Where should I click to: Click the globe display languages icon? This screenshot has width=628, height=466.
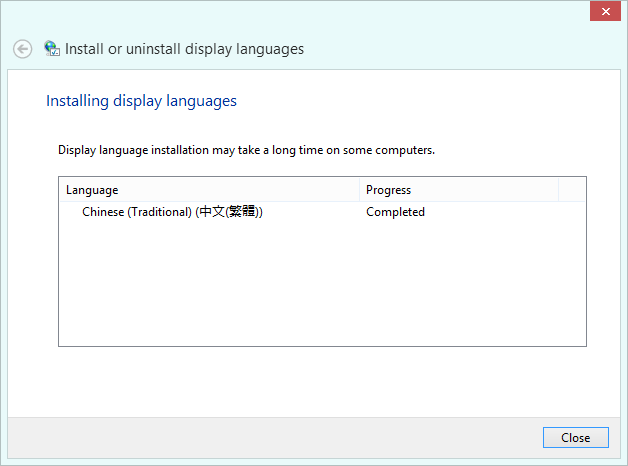tap(52, 48)
